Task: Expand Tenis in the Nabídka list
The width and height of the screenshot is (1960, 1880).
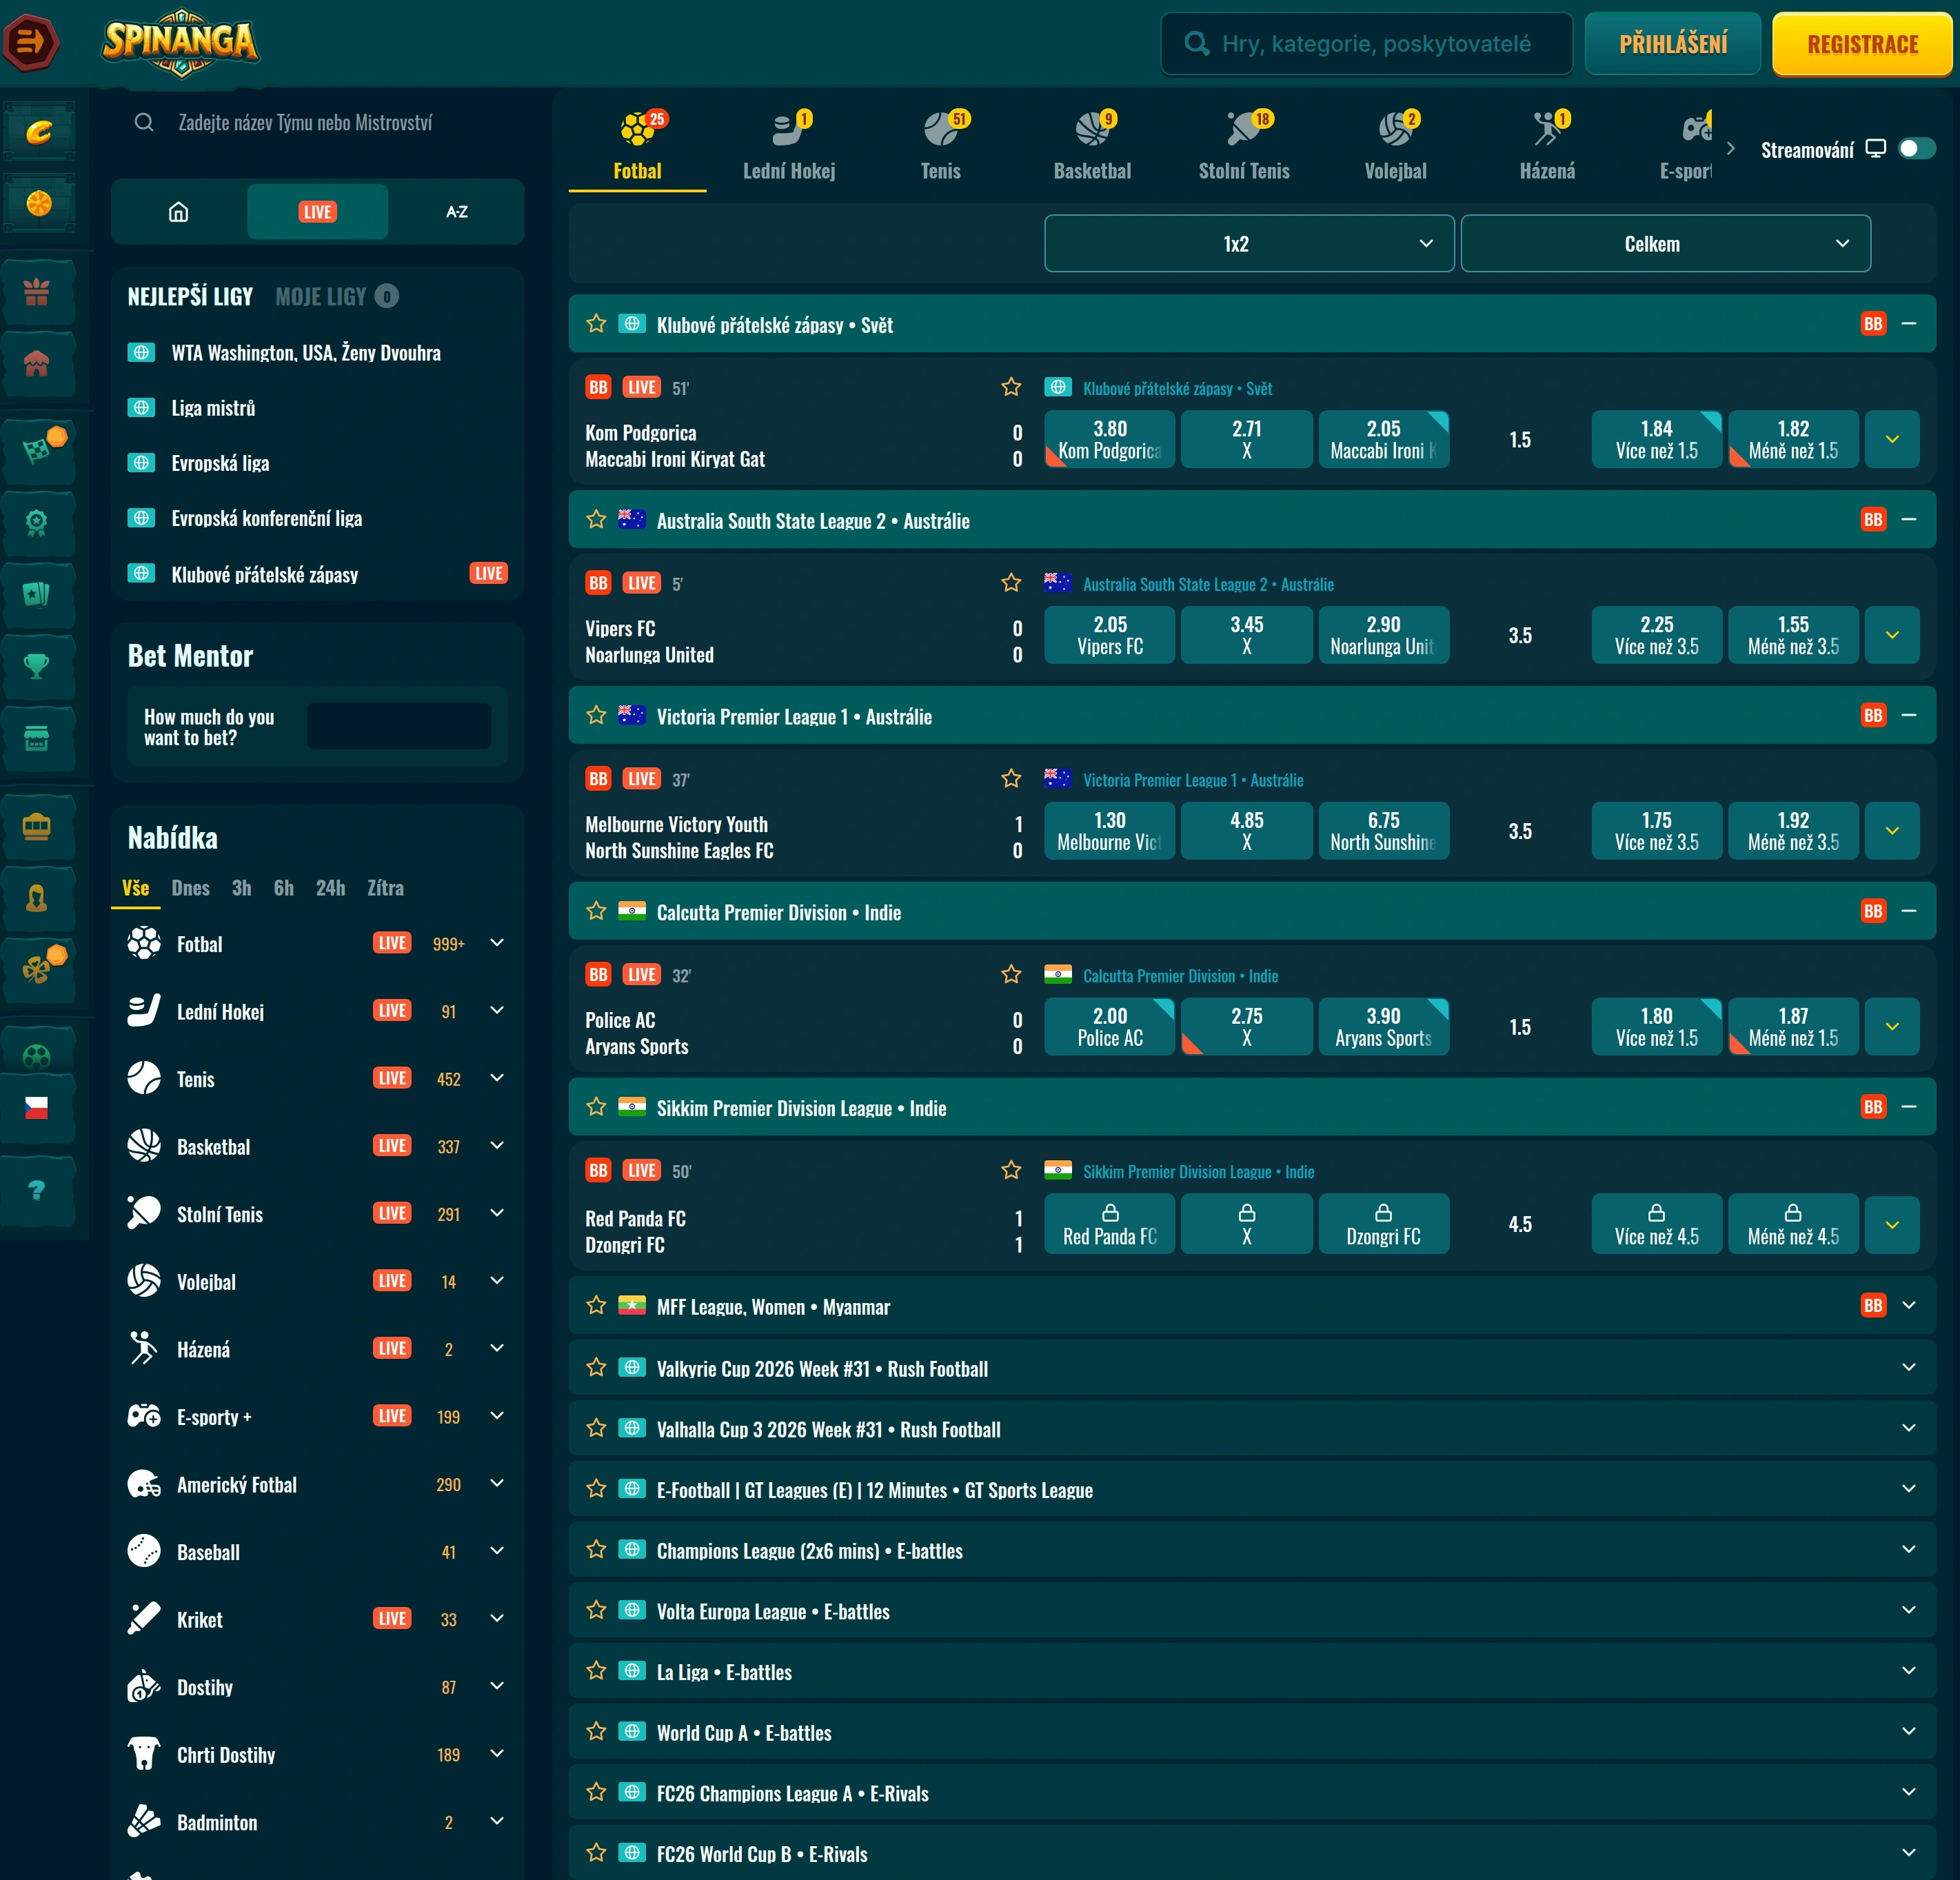Action: (497, 1078)
